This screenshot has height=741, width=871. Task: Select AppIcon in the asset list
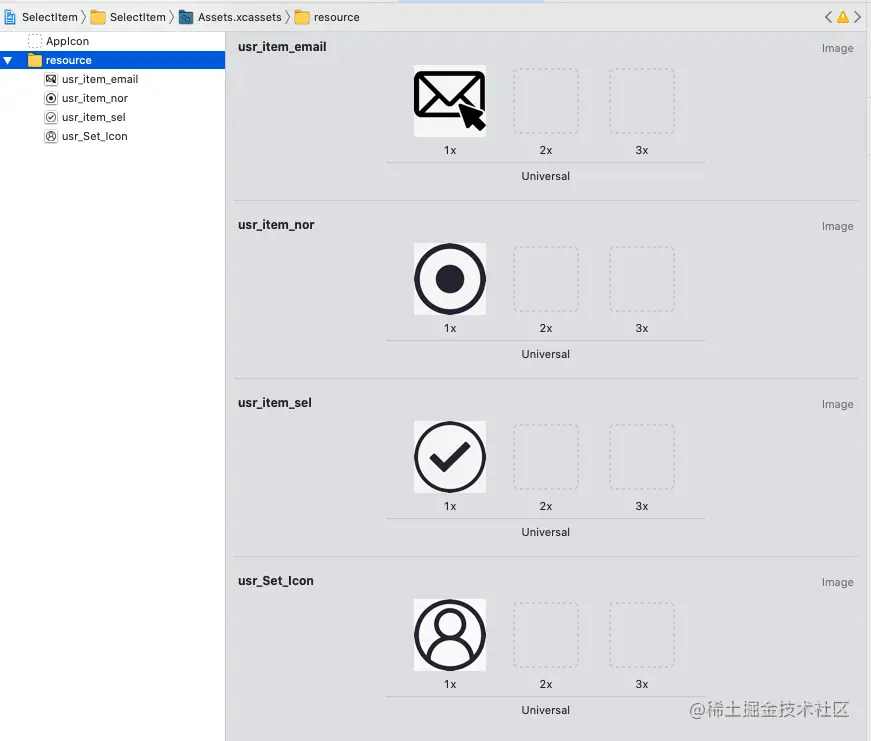pyautogui.click(x=67, y=41)
